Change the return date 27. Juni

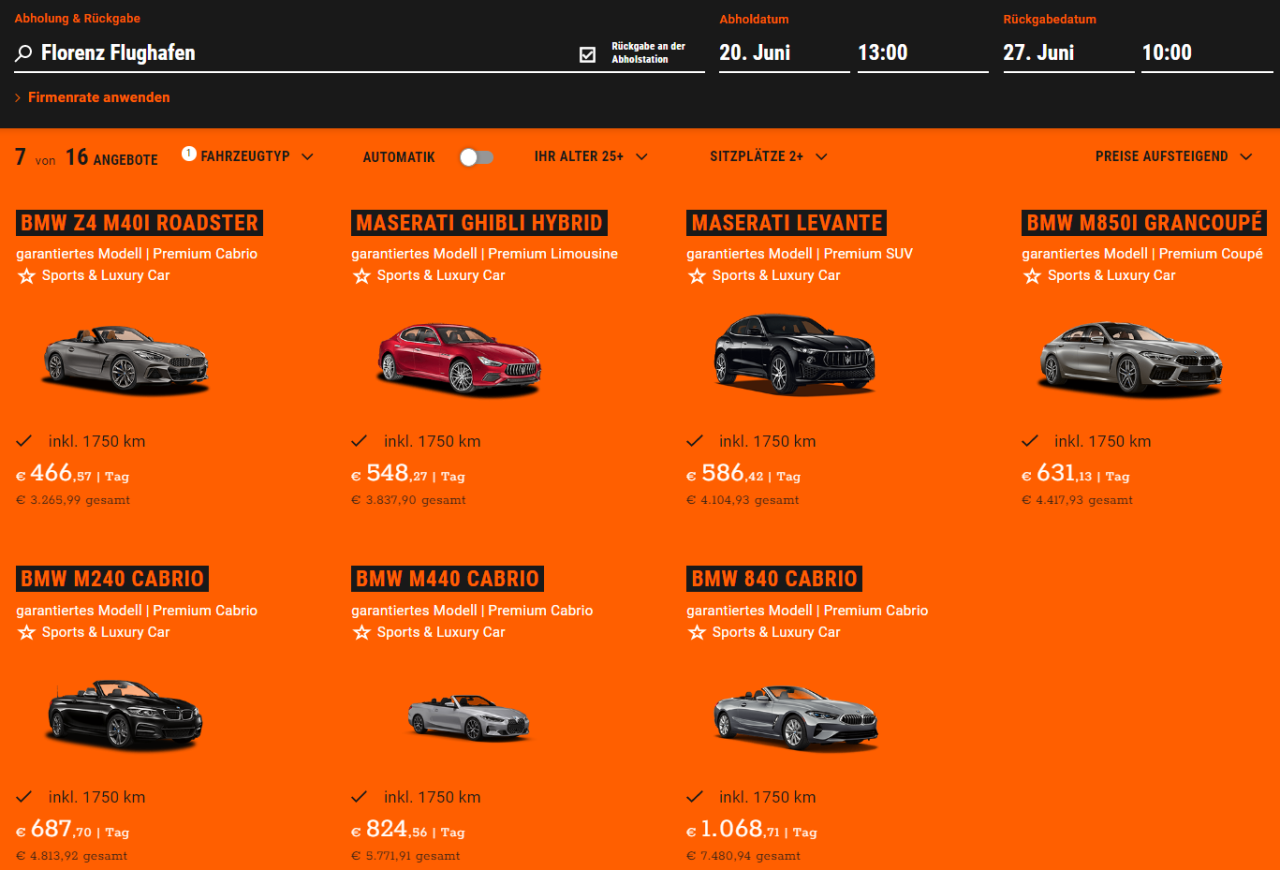(x=1068, y=53)
